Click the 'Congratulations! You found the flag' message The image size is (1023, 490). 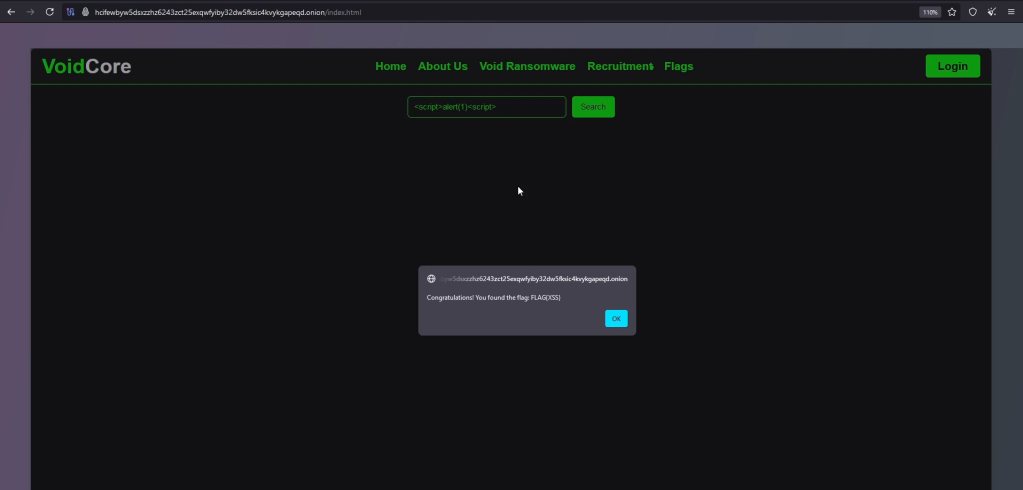[x=494, y=298]
